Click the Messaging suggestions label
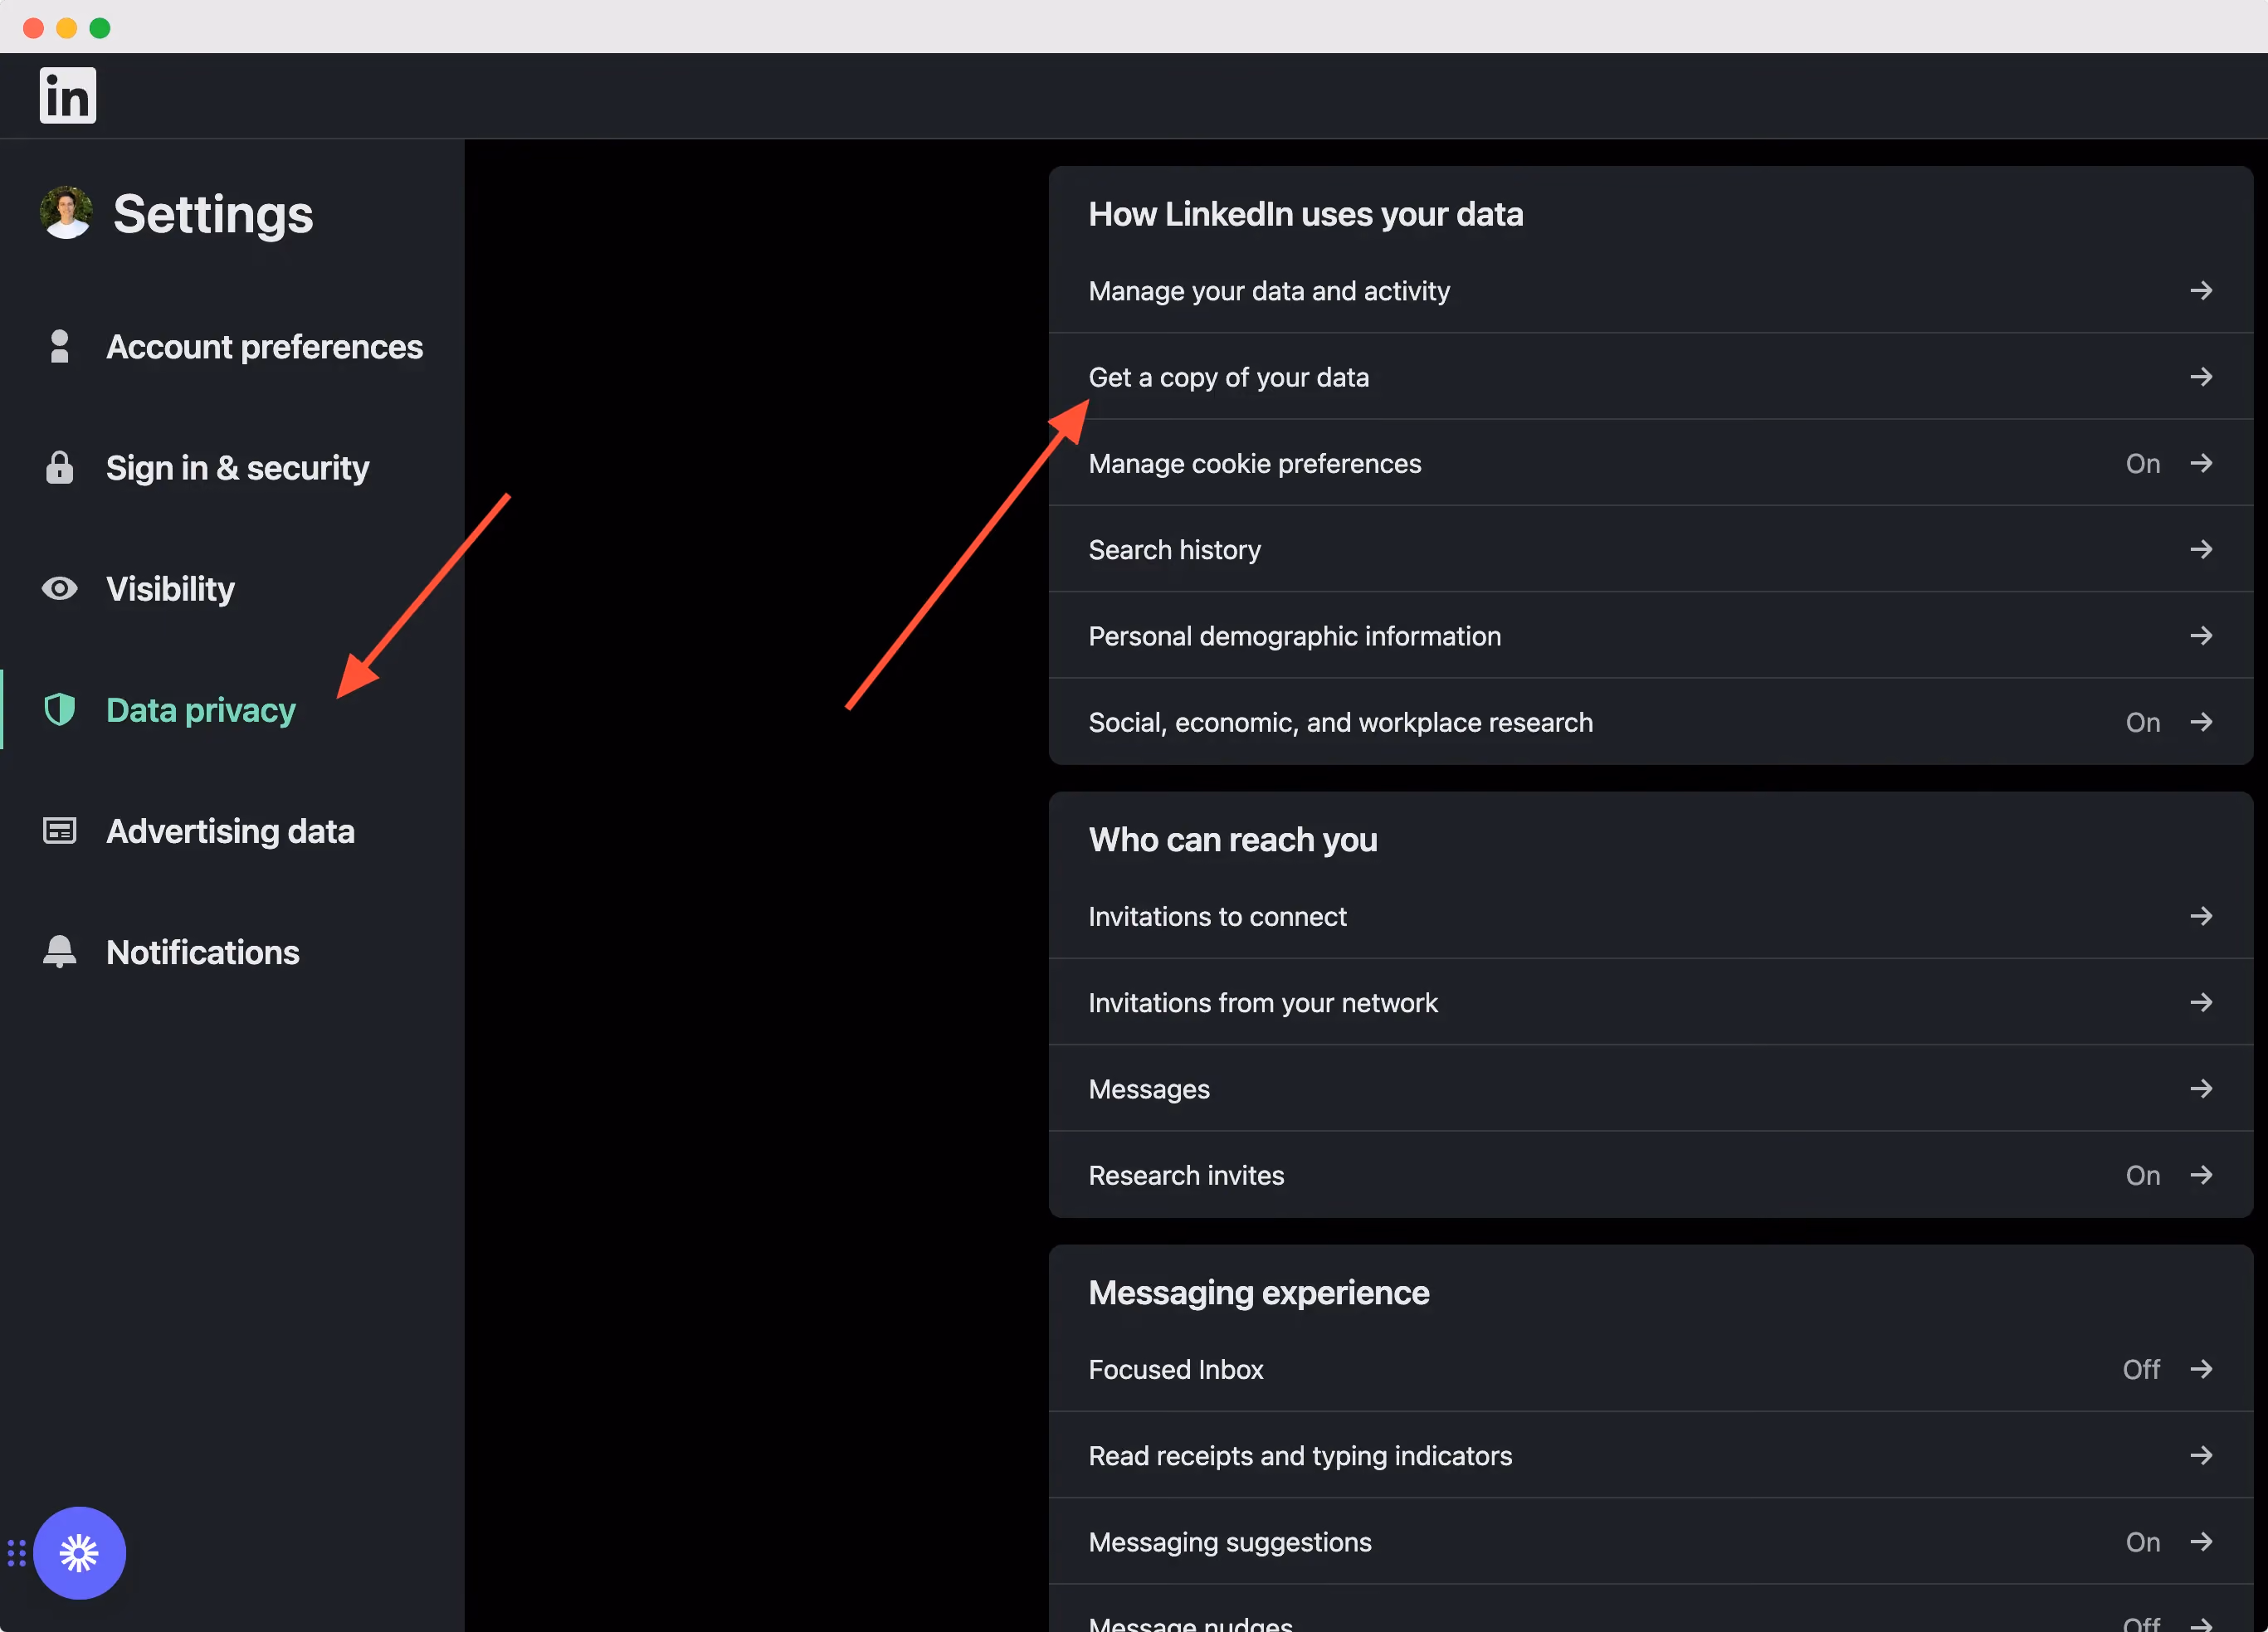The height and width of the screenshot is (1632, 2268). coord(1230,1543)
